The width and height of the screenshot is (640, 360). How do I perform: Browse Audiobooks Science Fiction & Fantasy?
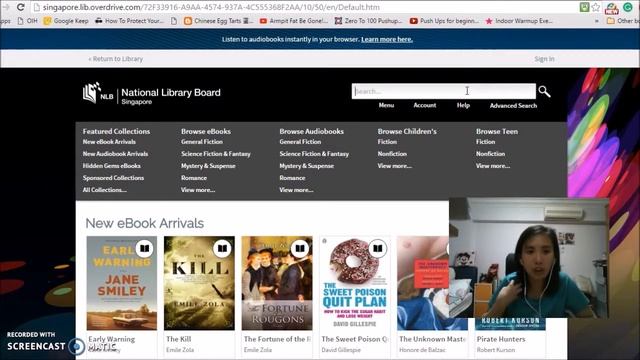click(314, 154)
